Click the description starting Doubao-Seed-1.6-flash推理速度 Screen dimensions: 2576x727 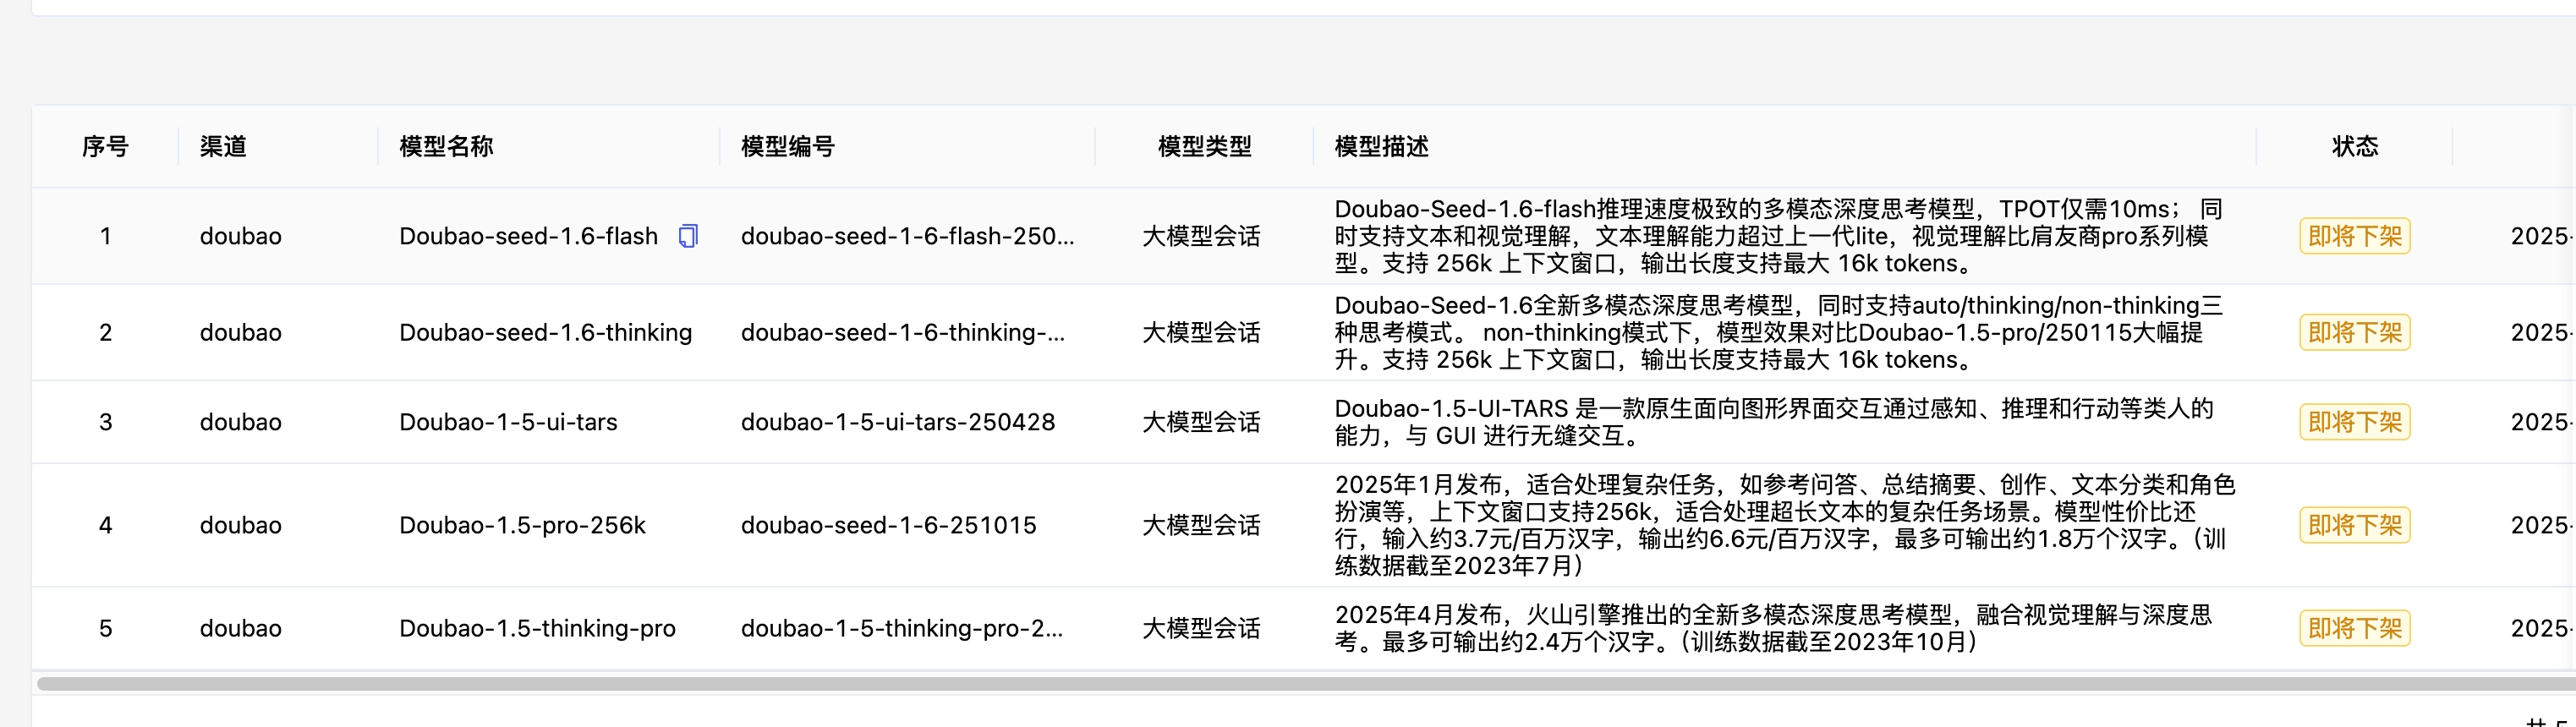pos(1779,236)
